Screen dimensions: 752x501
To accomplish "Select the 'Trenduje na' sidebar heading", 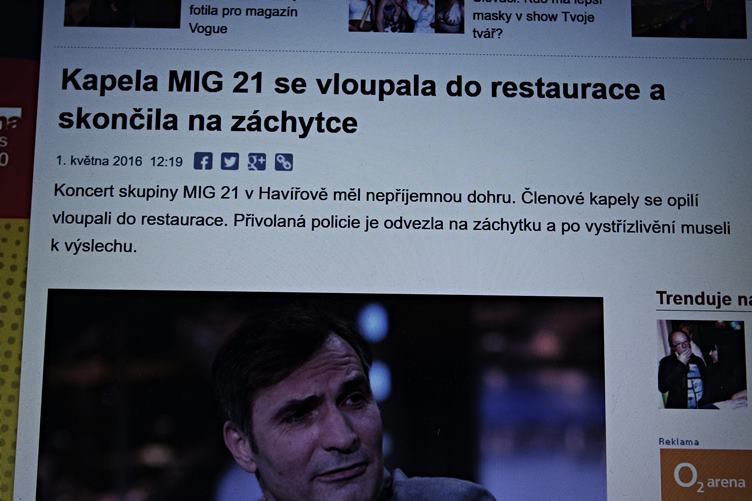I will [x=703, y=299].
